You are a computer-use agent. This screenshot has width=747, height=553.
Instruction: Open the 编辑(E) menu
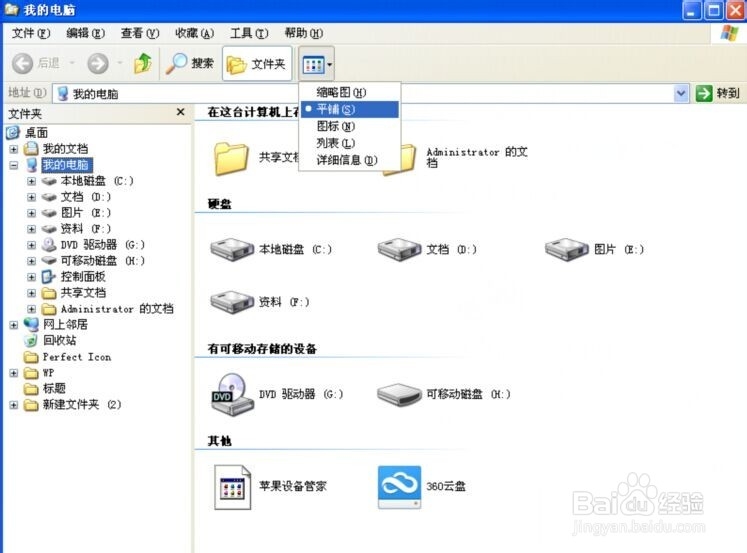click(85, 33)
